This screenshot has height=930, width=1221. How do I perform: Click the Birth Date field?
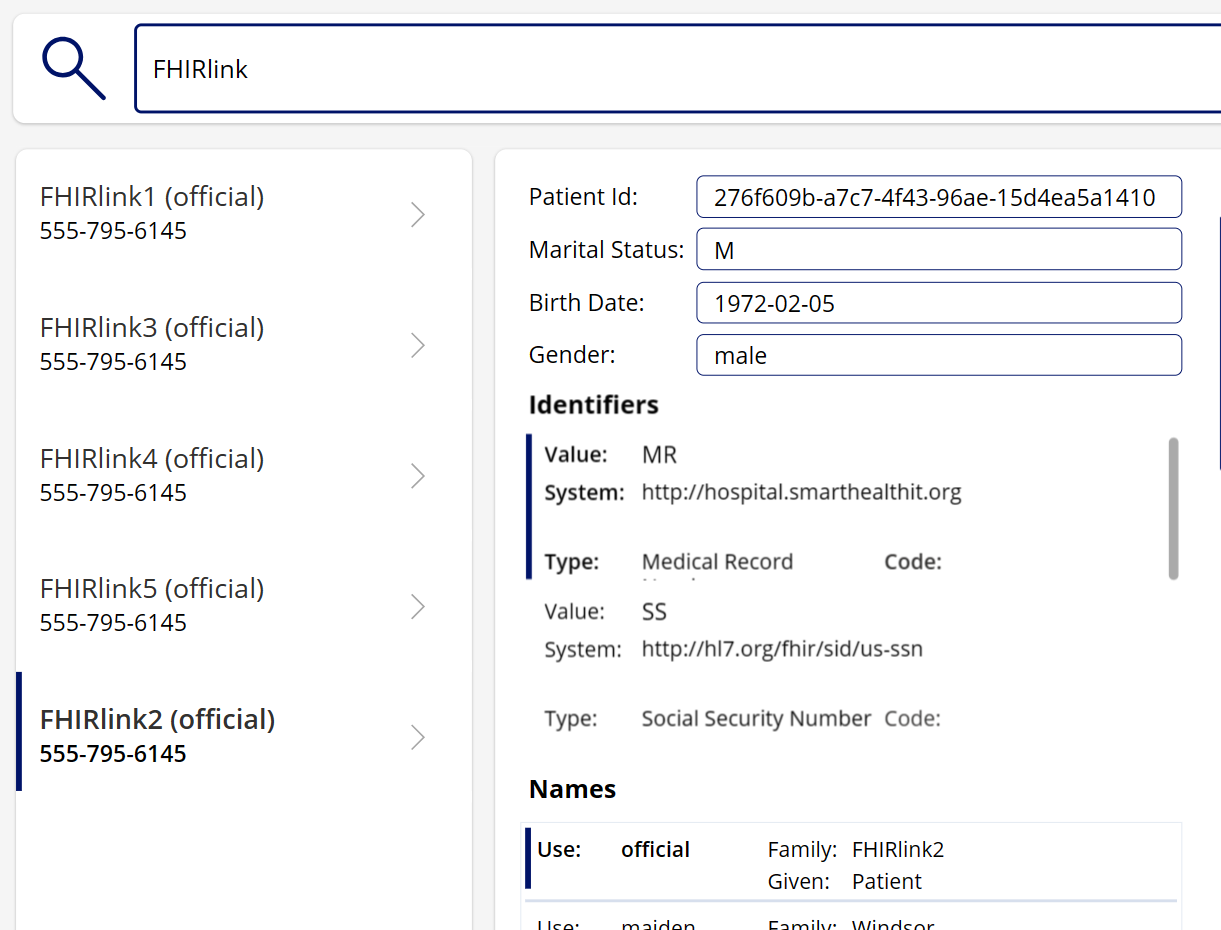pos(939,302)
